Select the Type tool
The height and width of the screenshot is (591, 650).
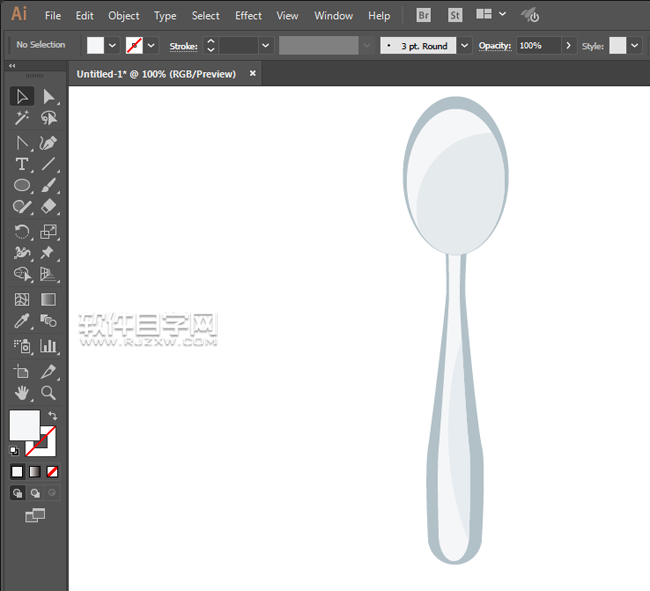coord(22,164)
